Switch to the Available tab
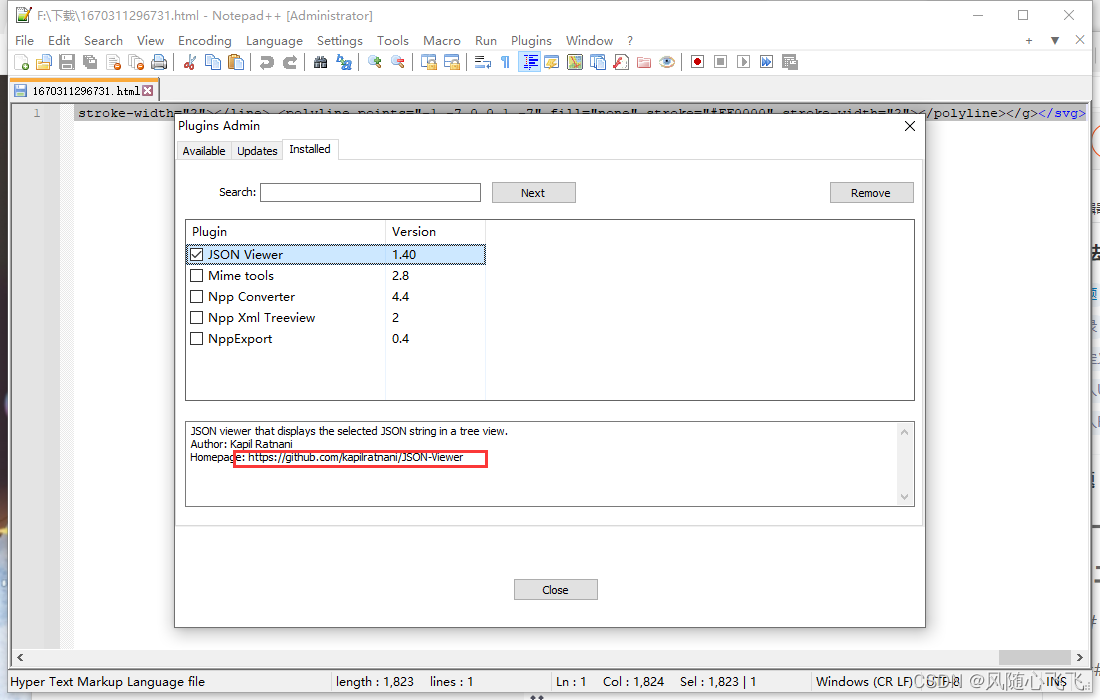This screenshot has height=700, width=1100. coord(204,151)
